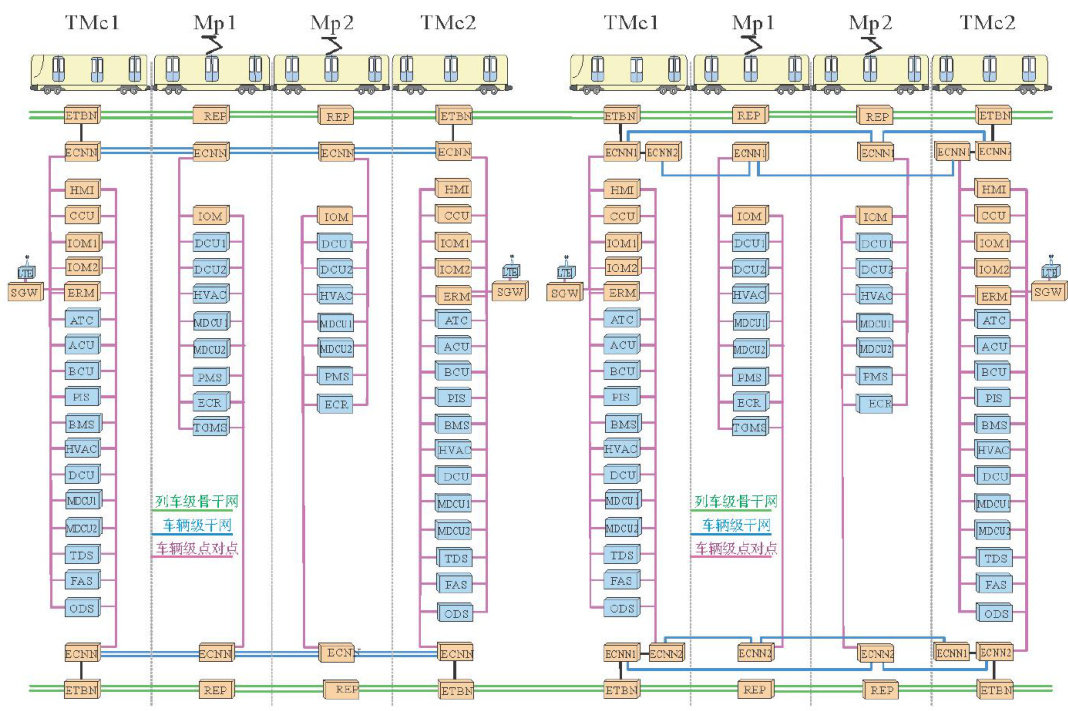Click the leftmost TMc1 train car image
This screenshot has width=1068, height=711.
tap(89, 71)
